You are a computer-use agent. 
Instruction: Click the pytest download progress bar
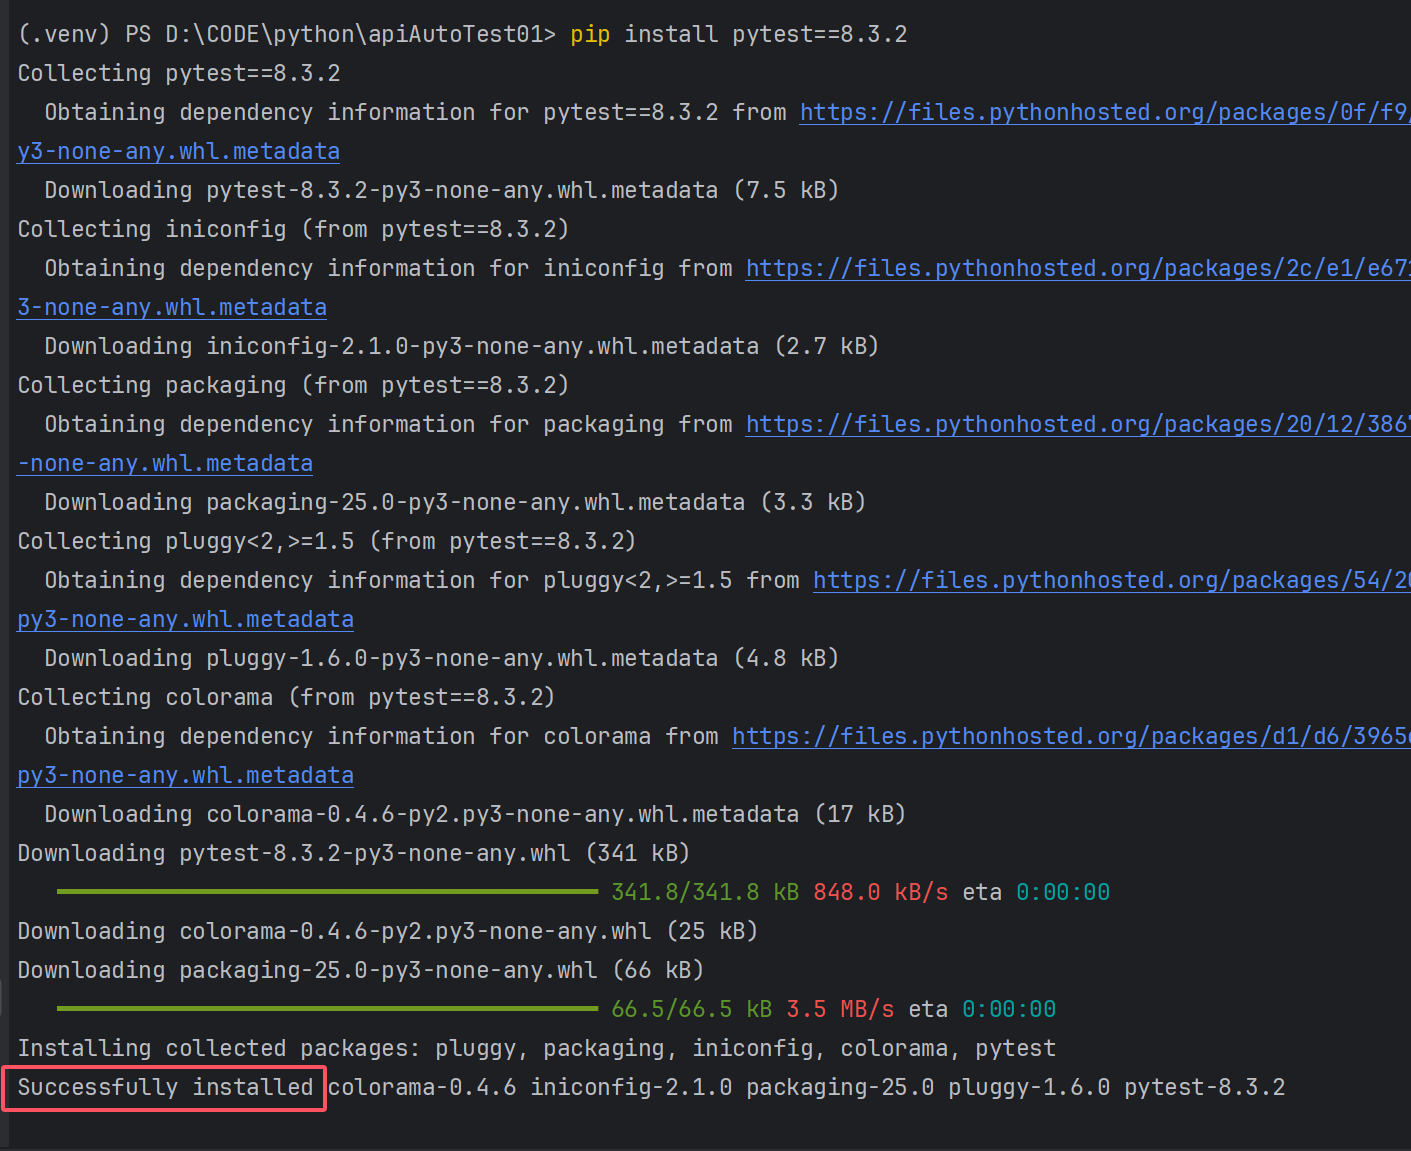327,891
